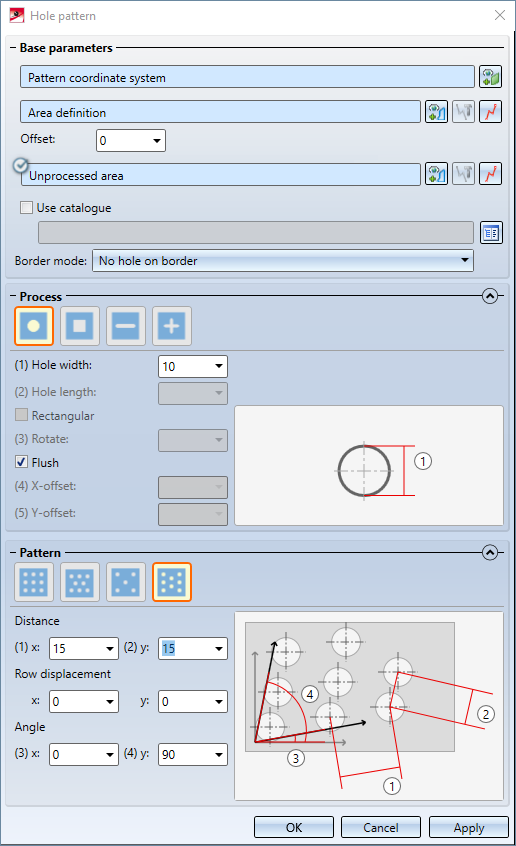This screenshot has height=846, width=516.
Task: Choose the slot (minus) process icon
Action: click(126, 326)
